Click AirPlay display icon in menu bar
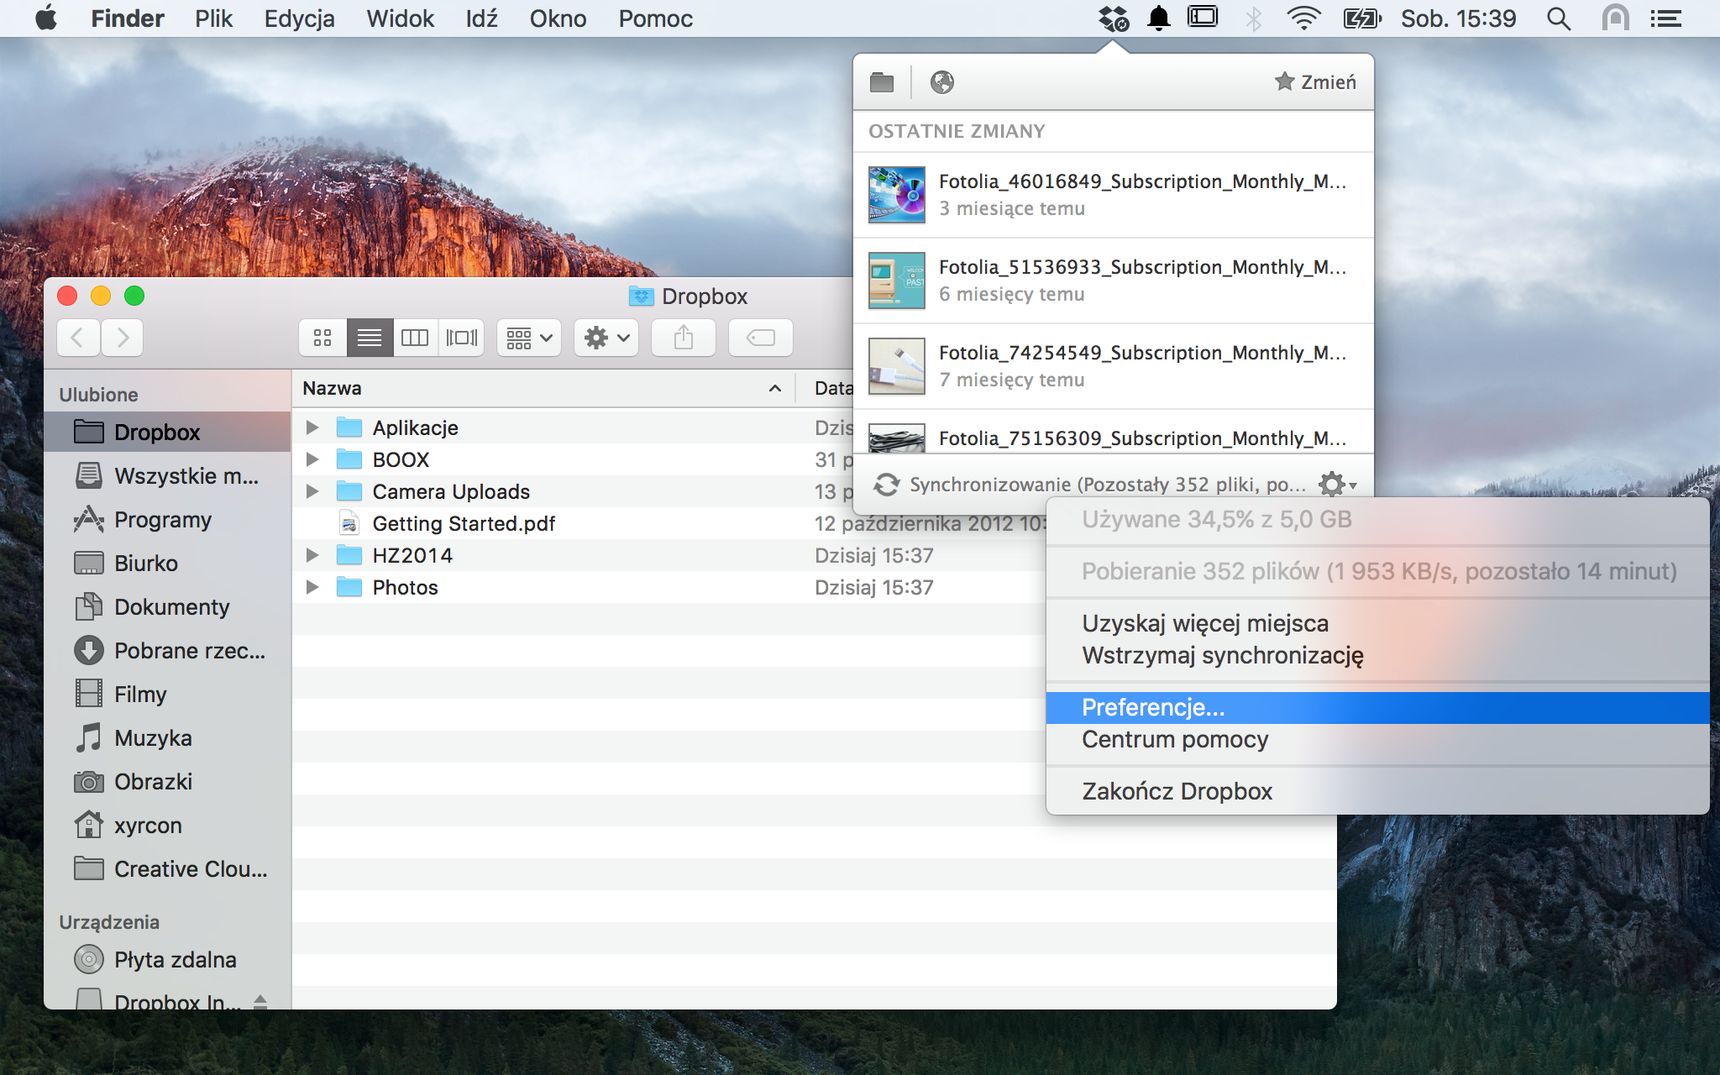 pyautogui.click(x=1203, y=17)
